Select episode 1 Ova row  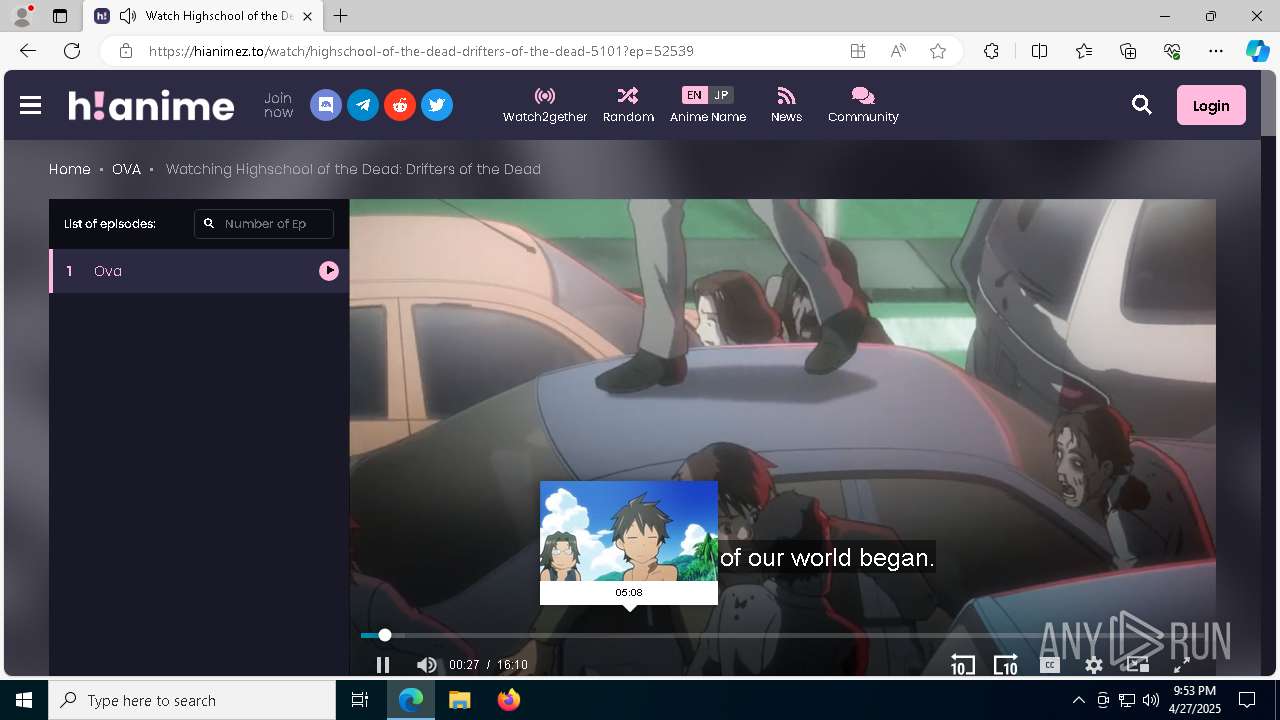point(199,271)
